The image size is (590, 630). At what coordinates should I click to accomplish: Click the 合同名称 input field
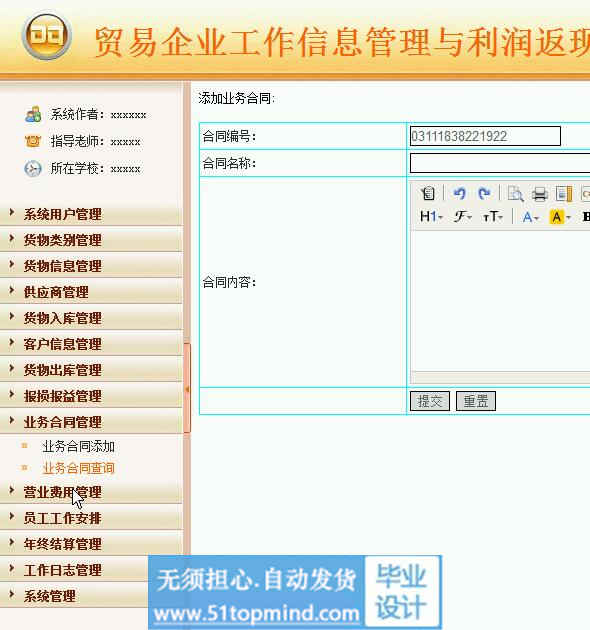(500, 163)
